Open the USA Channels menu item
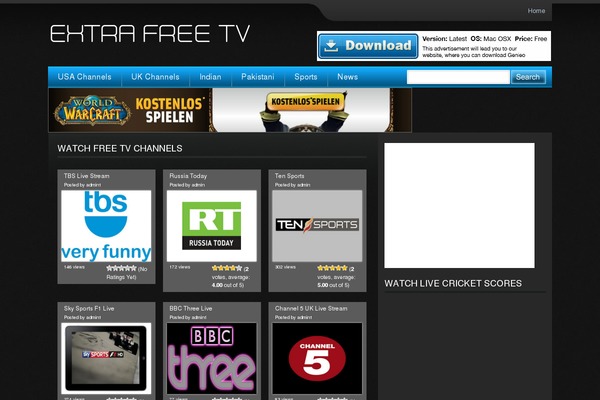 pos(85,77)
